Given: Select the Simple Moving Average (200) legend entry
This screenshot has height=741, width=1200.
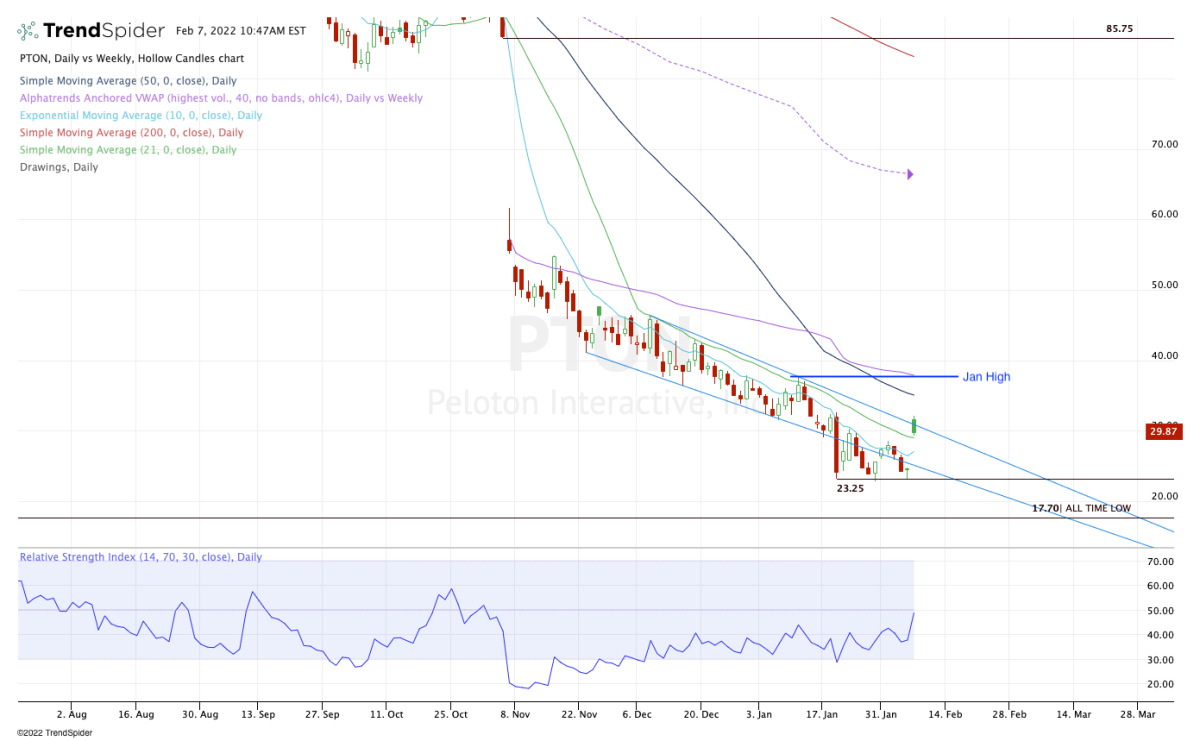Looking at the screenshot, I should point(131,132).
